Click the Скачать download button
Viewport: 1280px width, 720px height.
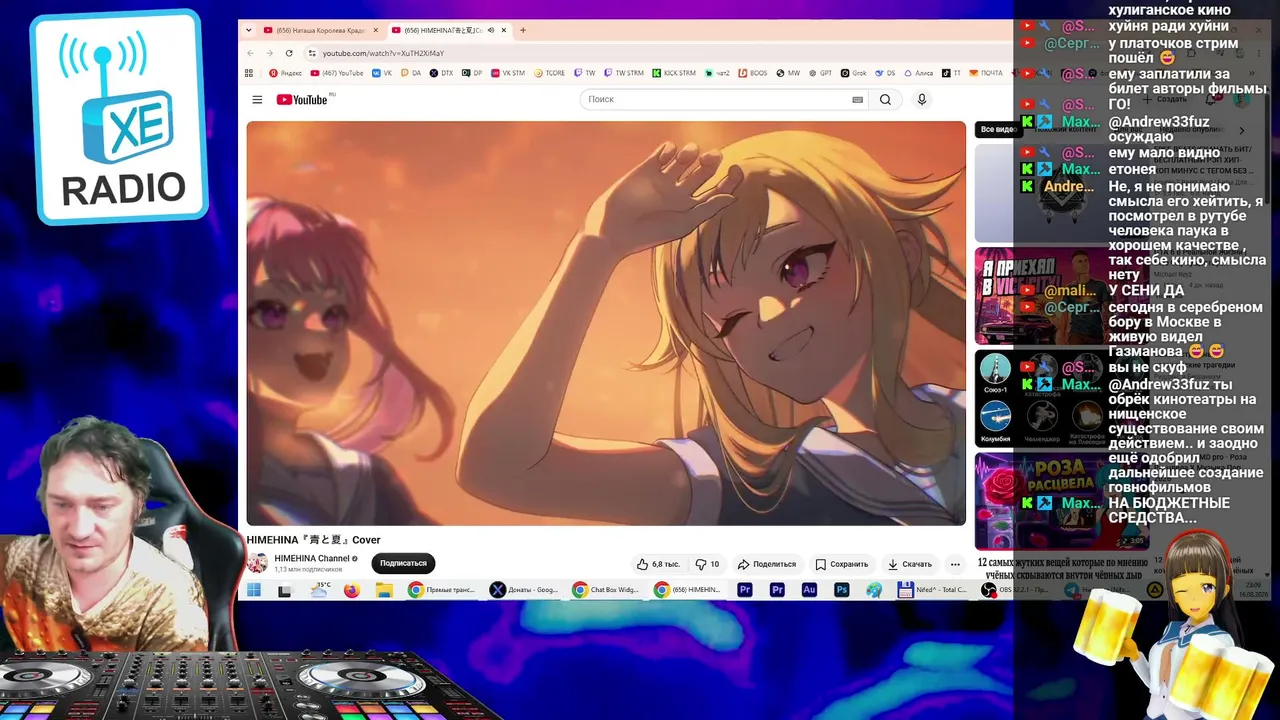click(x=910, y=564)
